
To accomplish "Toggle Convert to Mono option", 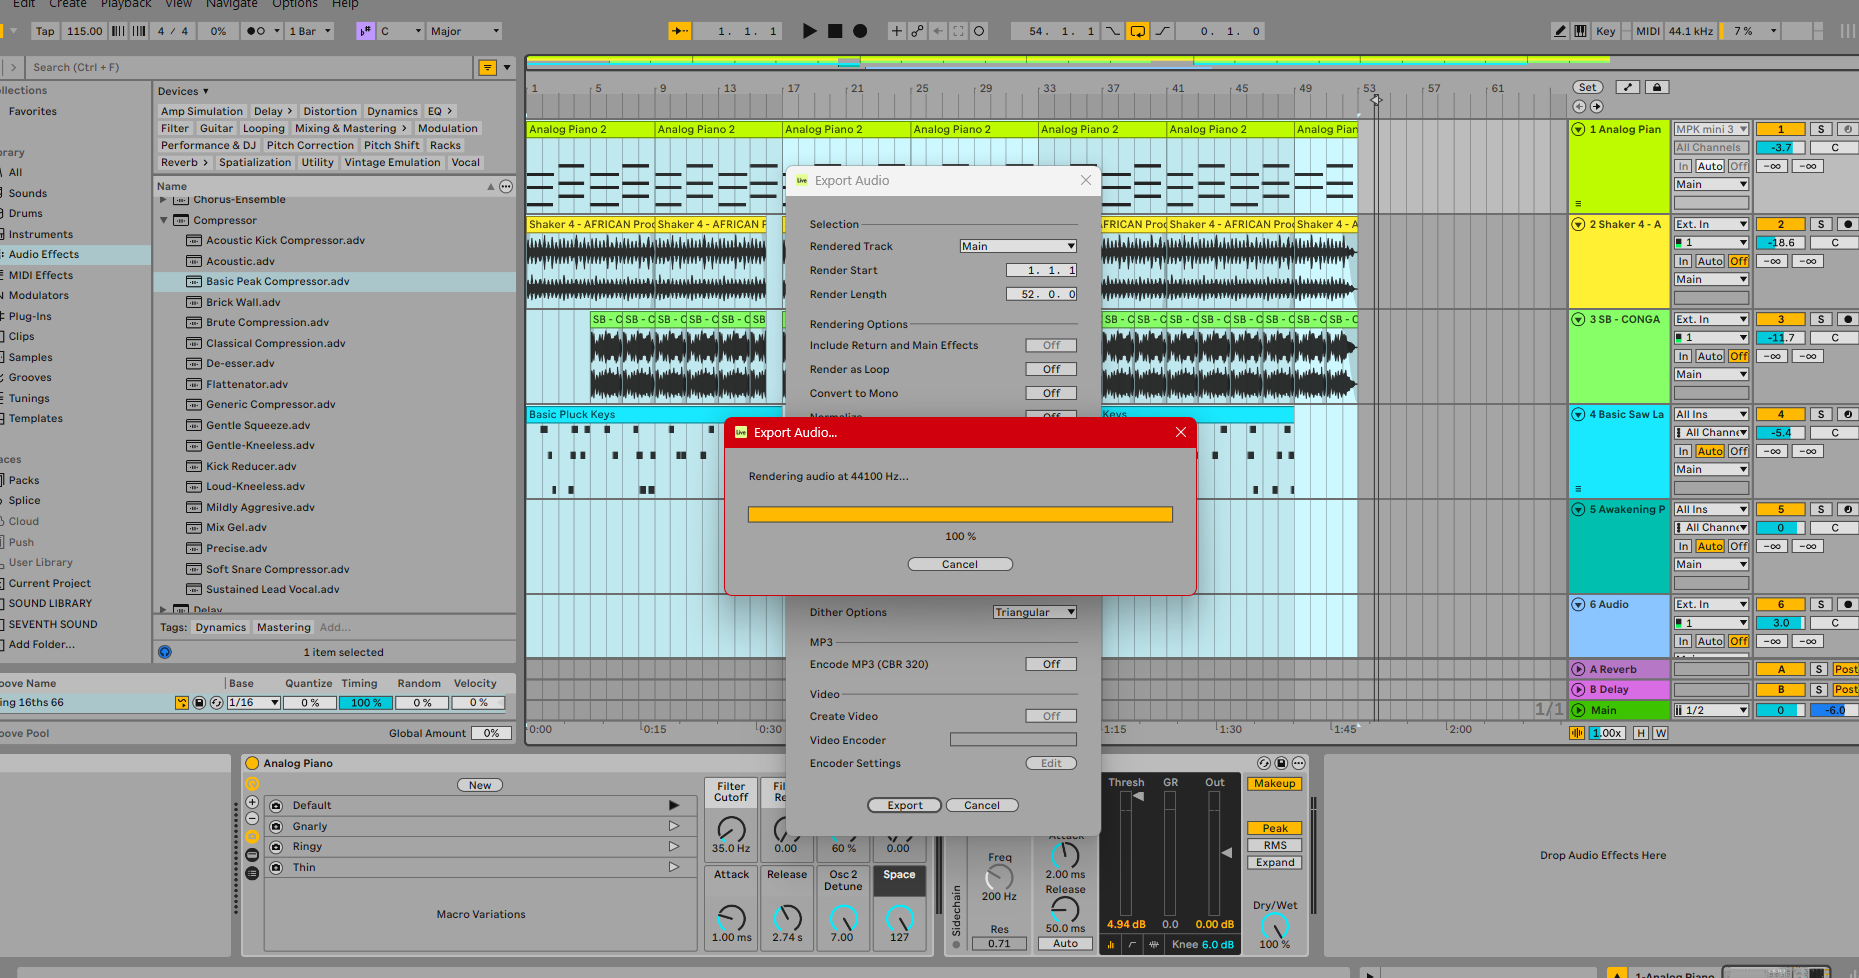I will pos(1051,393).
